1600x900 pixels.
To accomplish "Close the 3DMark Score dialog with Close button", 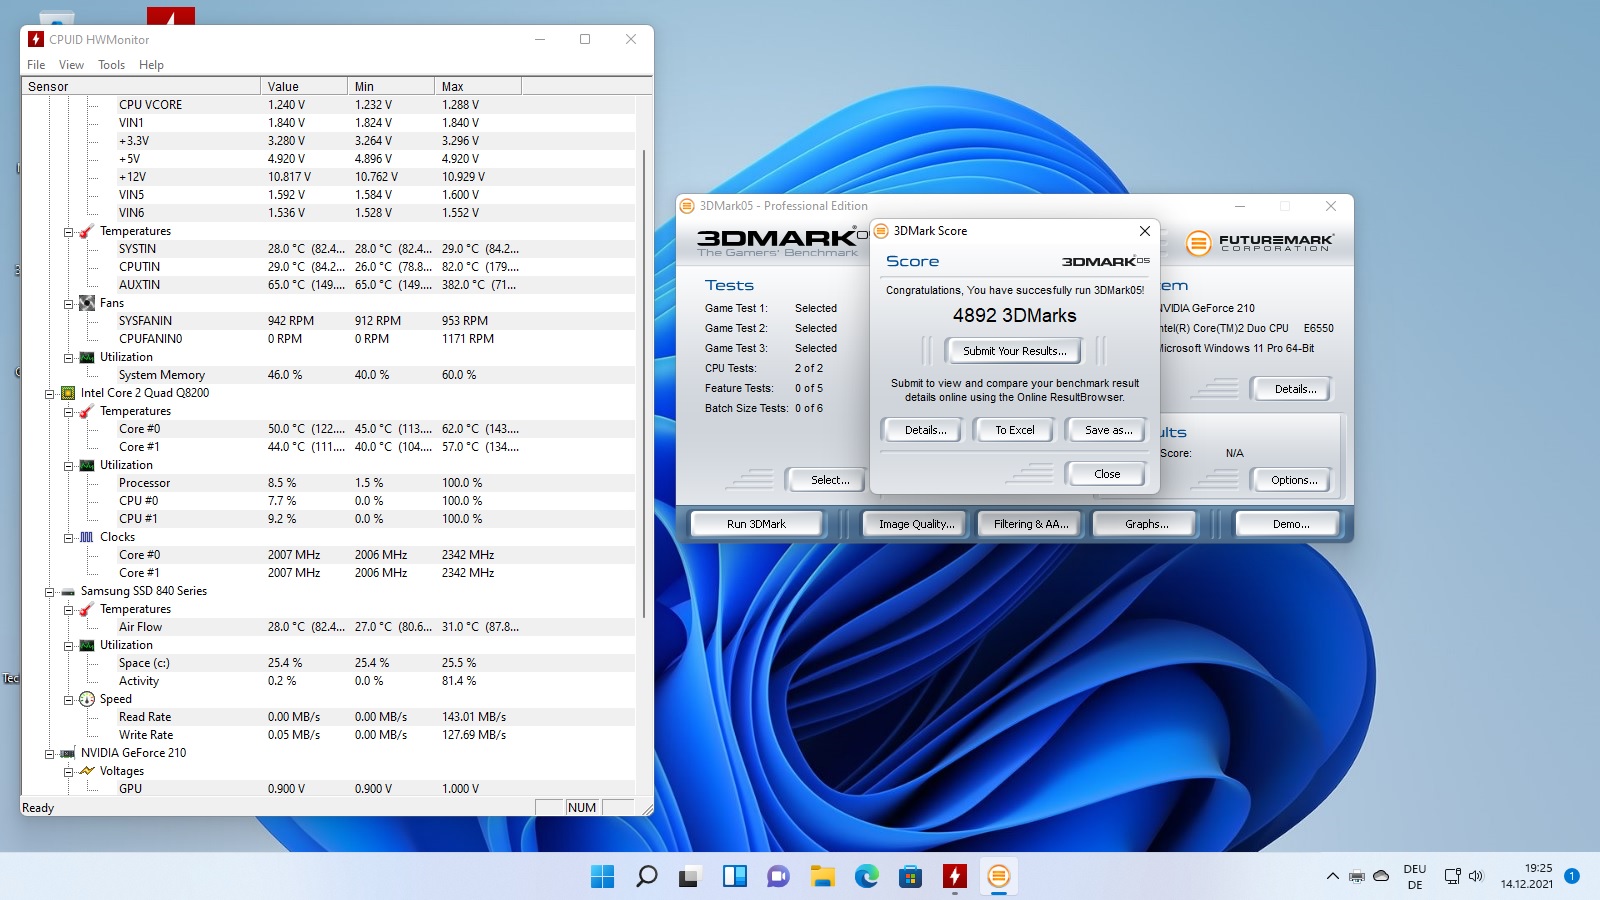I will point(1107,474).
